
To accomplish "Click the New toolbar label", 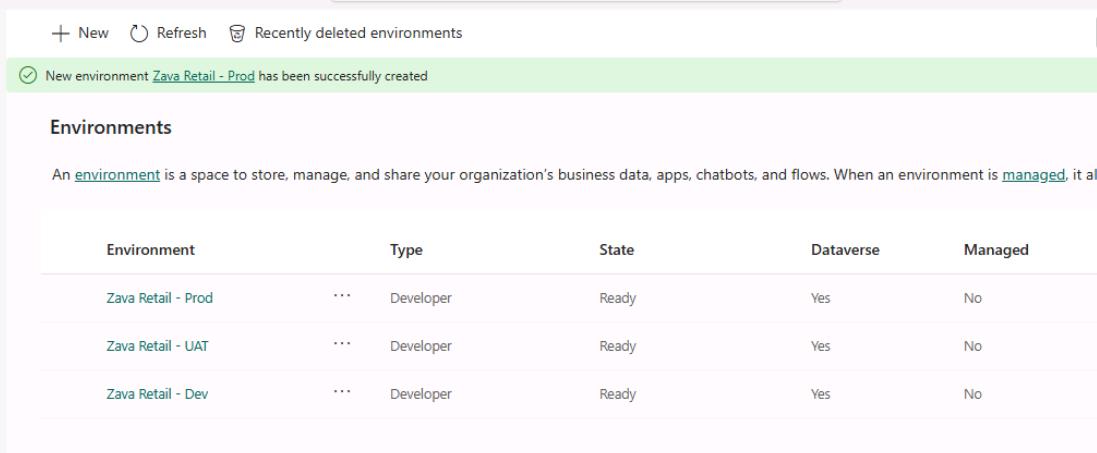I will (x=93, y=33).
